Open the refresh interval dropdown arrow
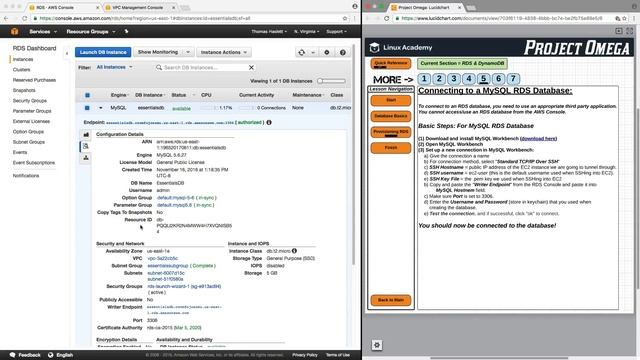The image size is (640, 360). (x=313, y=52)
